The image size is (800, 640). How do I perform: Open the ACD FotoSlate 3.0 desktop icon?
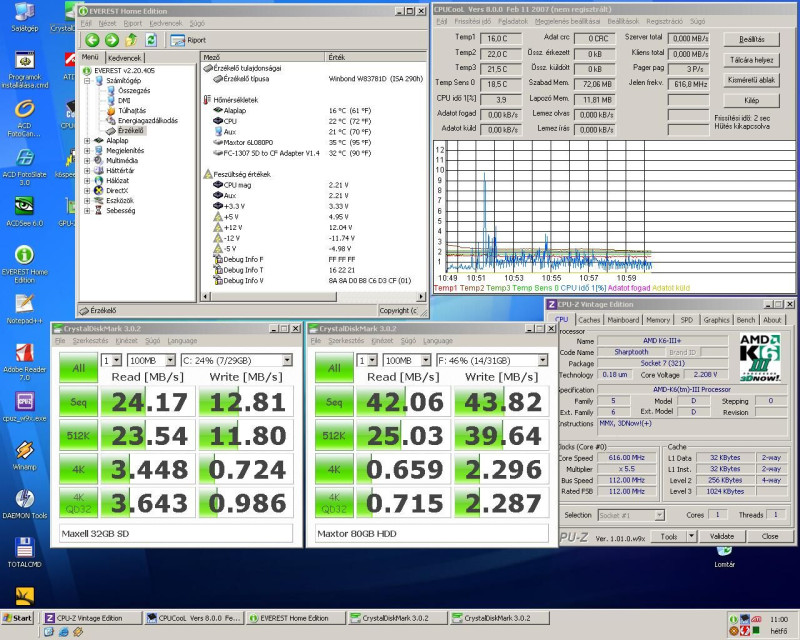click(24, 167)
